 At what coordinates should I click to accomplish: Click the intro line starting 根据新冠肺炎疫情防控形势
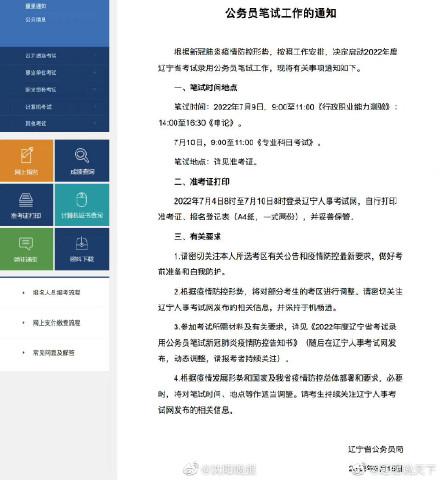285,52
